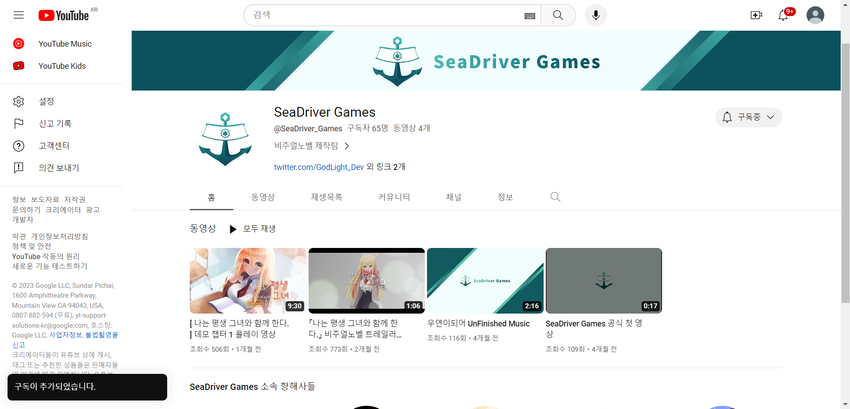The height and width of the screenshot is (409, 850).
Task: Click the 구독이 추가되었습니다 toast notification
Action: [x=87, y=387]
